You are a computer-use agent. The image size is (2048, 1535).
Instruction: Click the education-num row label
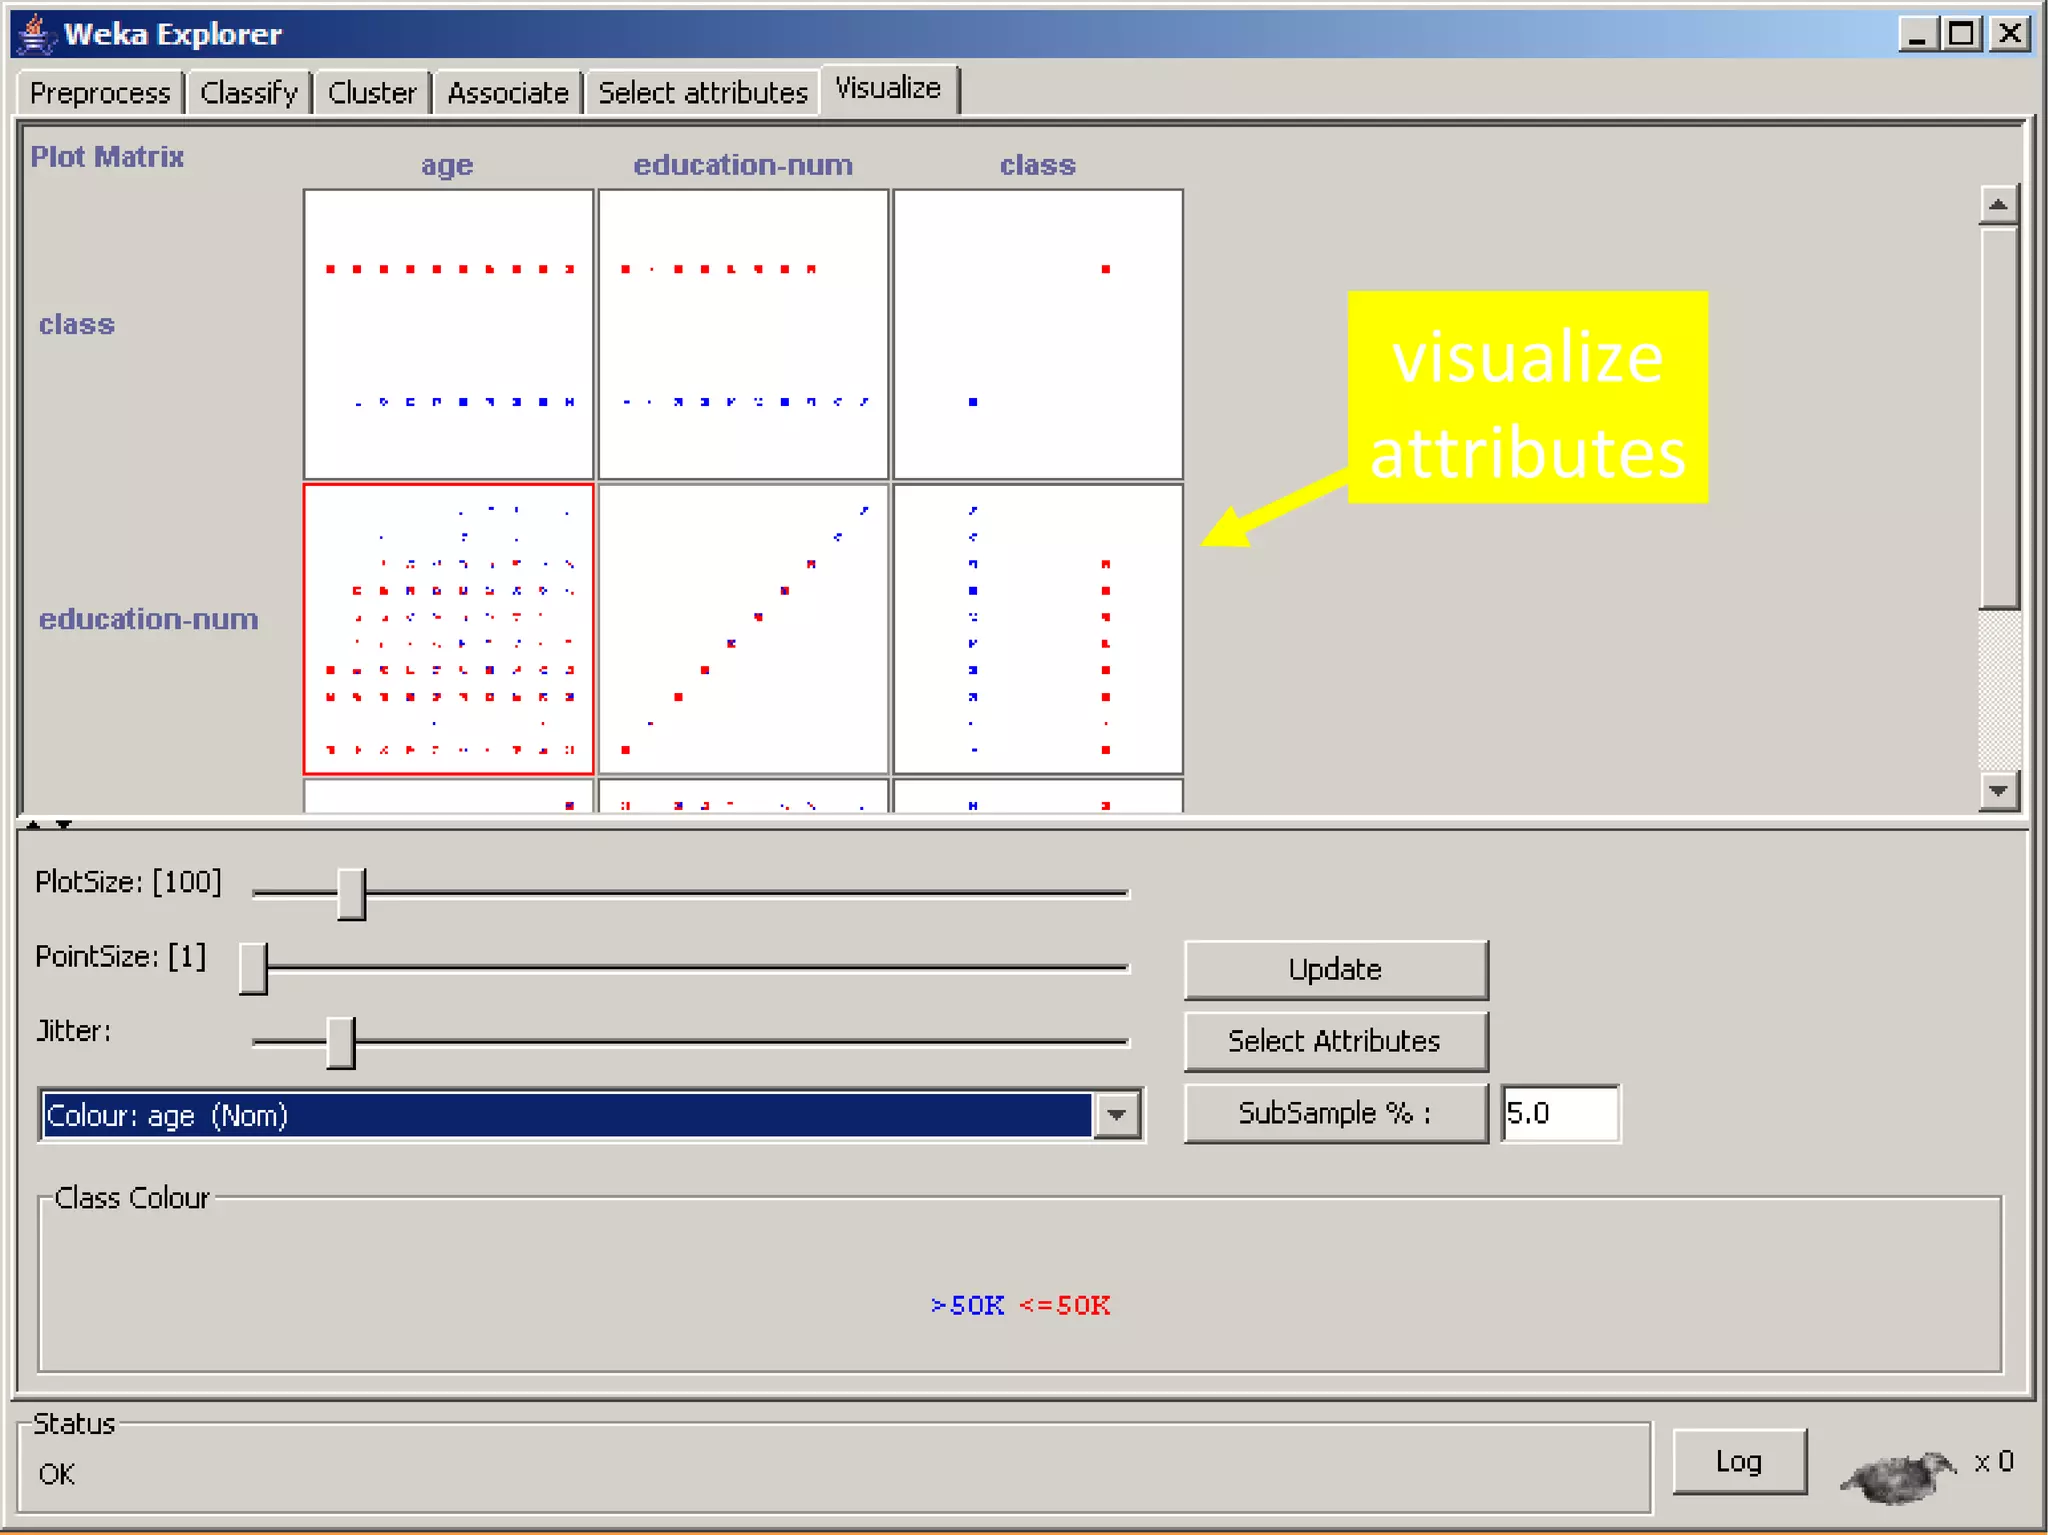(149, 619)
